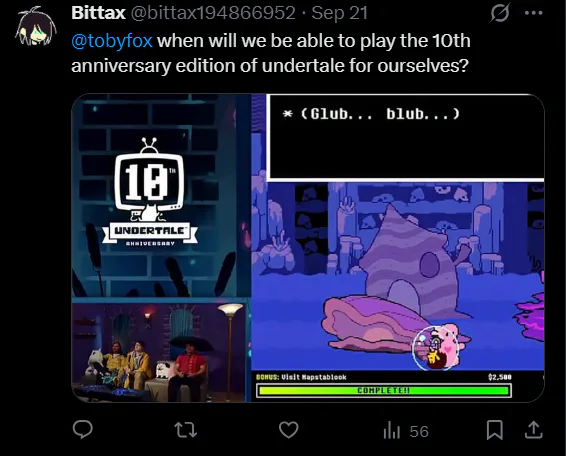566x456 pixels.
Task: Open the @tobyfox mention link
Action: [112, 41]
